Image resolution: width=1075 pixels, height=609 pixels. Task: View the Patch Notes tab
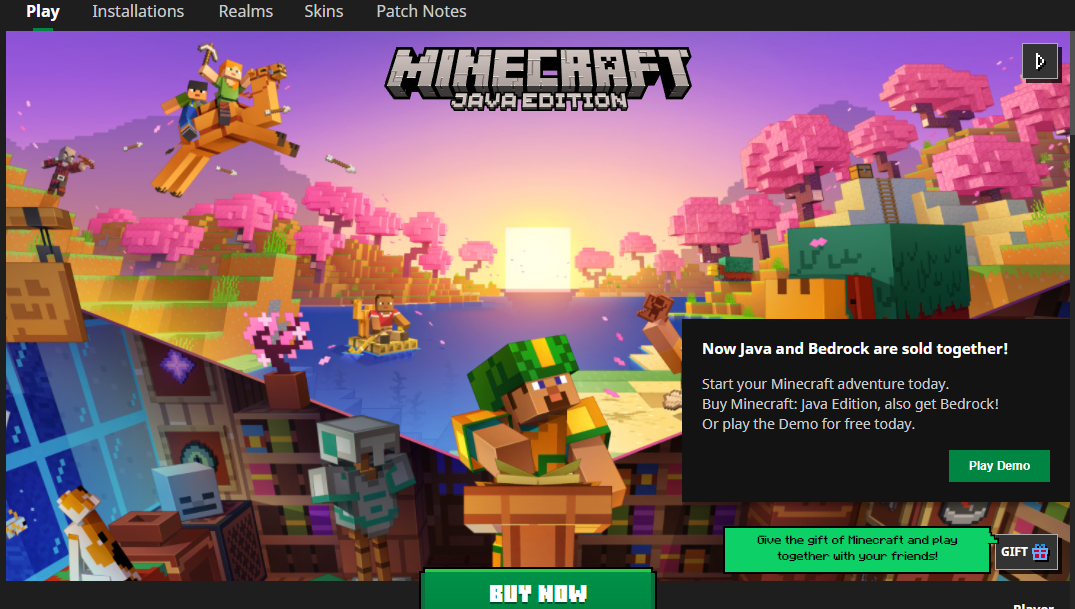click(x=421, y=12)
